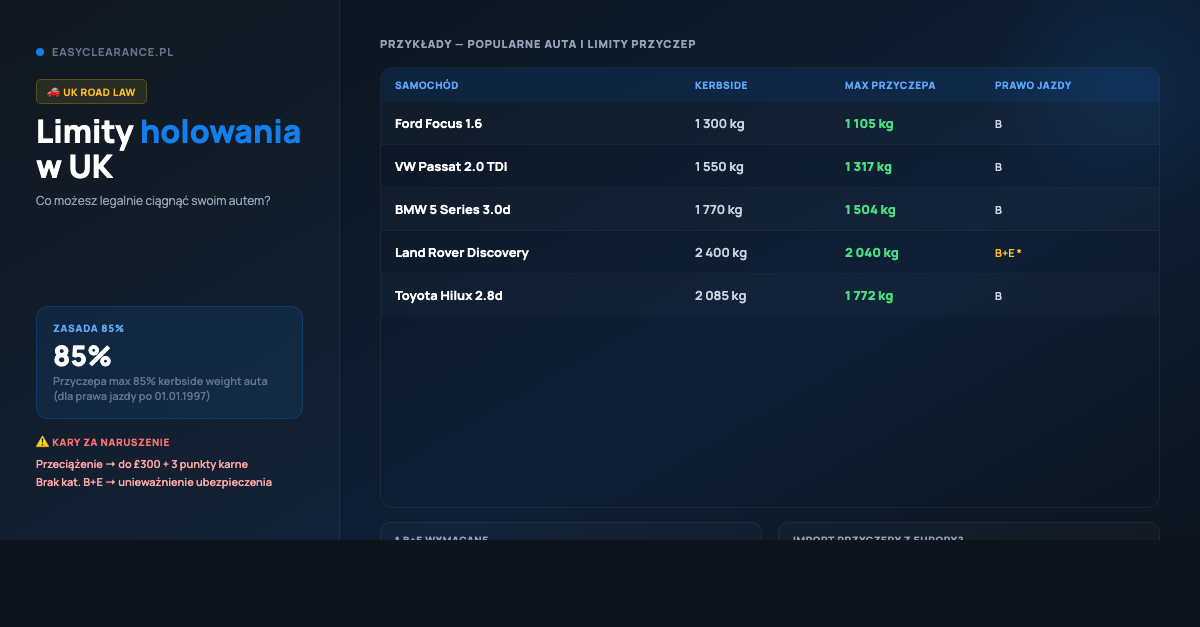
Task: Click the subtitle 'Co możesz legalnie ciągnąć swoim autem?'
Action: [153, 201]
